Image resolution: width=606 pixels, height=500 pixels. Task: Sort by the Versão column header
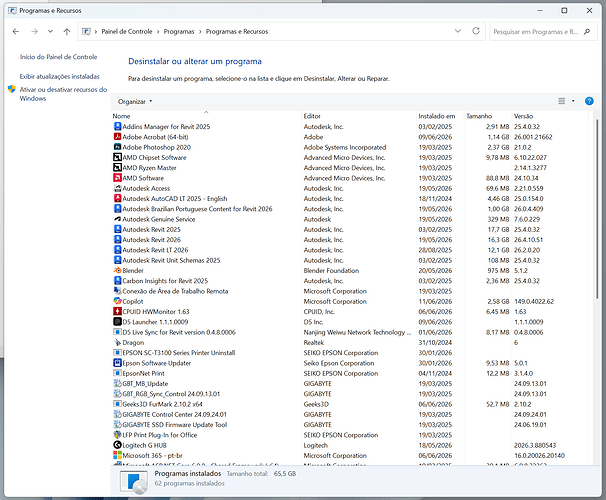(x=550, y=116)
